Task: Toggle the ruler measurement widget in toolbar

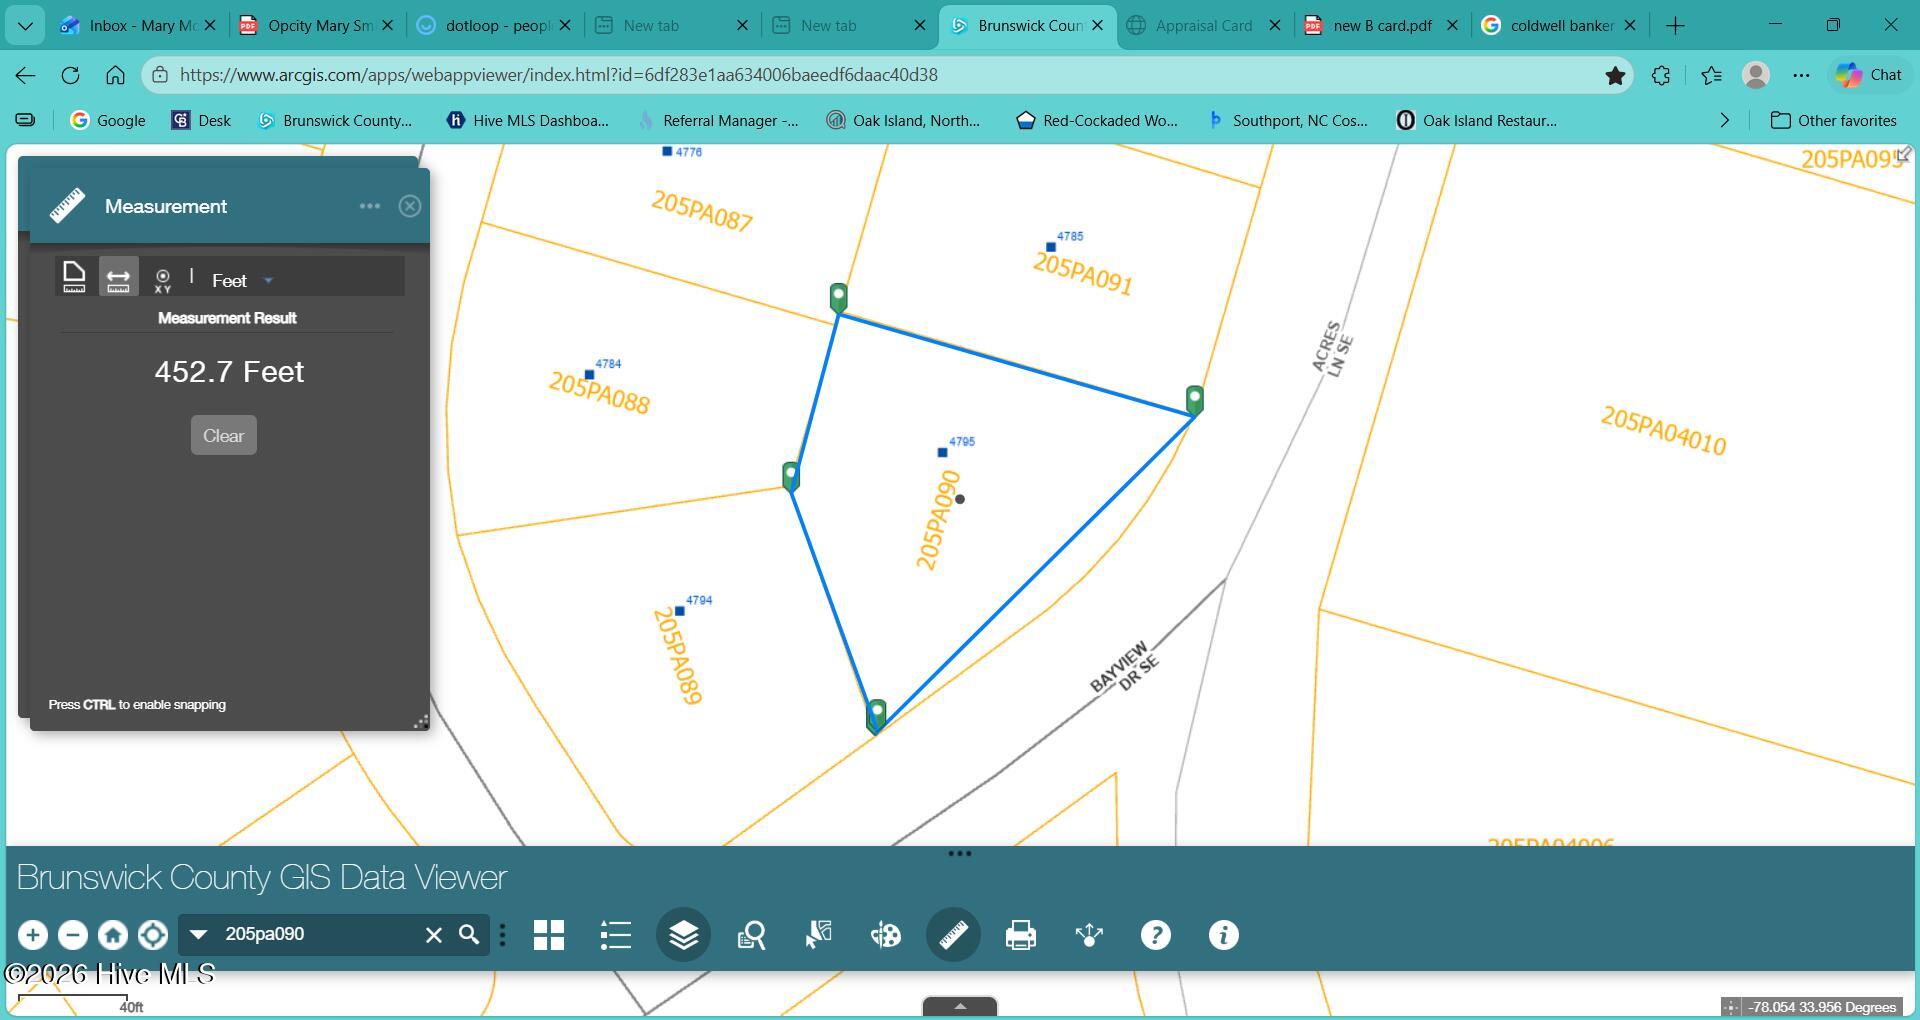Action: point(953,935)
